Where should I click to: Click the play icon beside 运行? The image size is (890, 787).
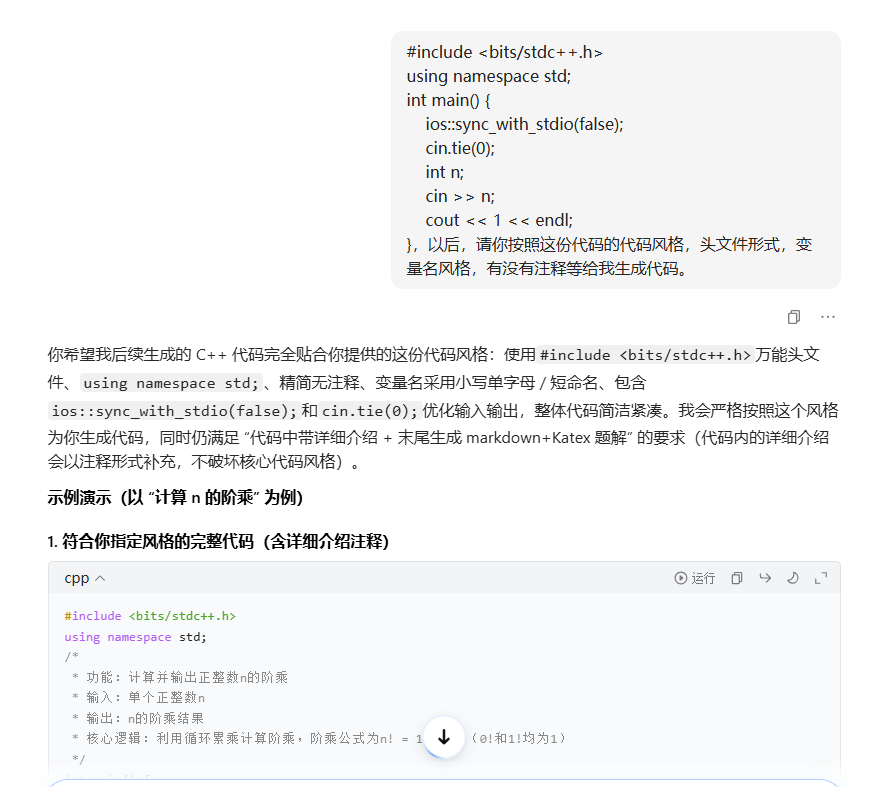click(x=681, y=578)
